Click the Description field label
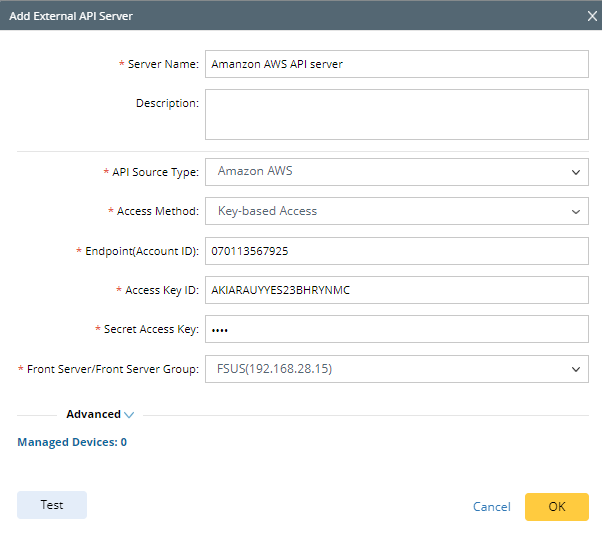 (167, 103)
